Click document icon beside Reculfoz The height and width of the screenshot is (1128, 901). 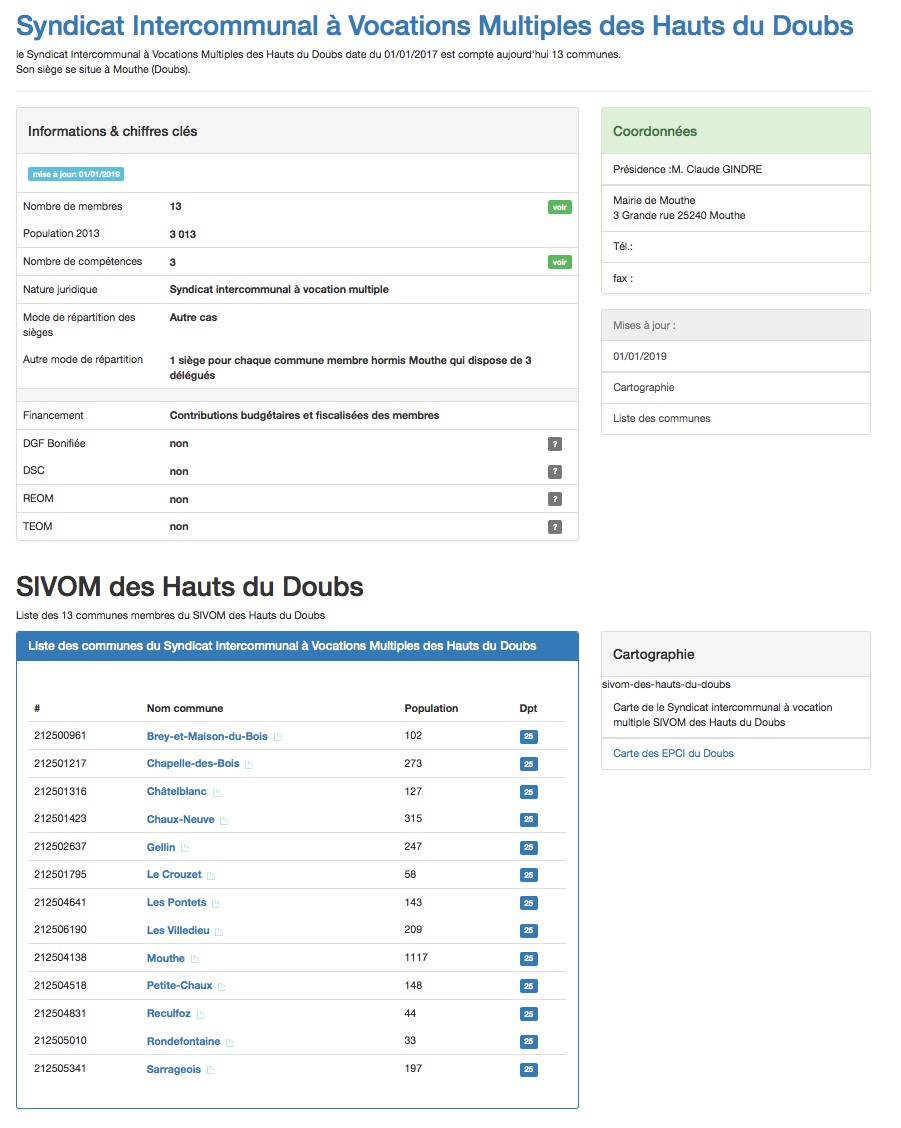click(201, 1015)
